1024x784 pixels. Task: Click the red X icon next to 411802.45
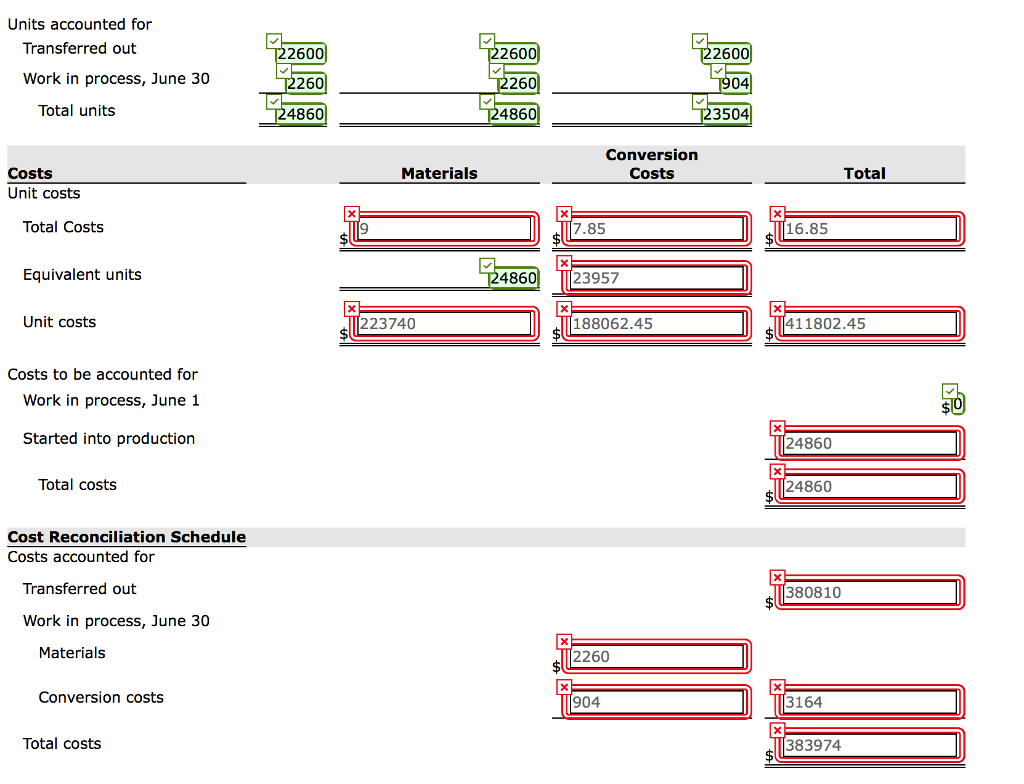tap(777, 308)
